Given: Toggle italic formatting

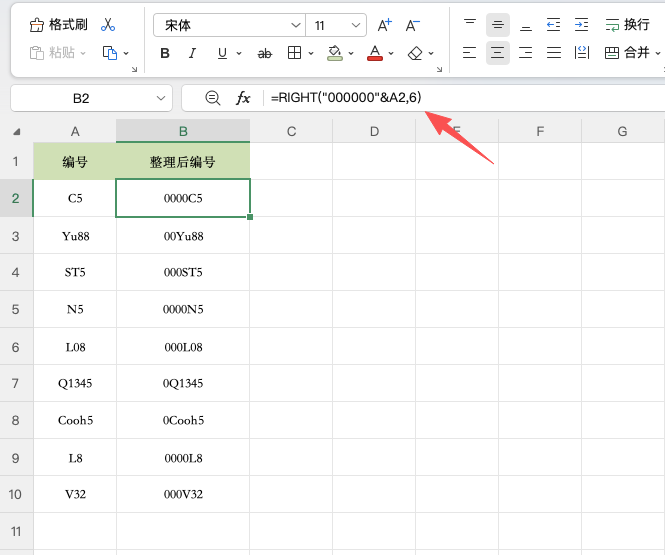Looking at the screenshot, I should tap(193, 53).
